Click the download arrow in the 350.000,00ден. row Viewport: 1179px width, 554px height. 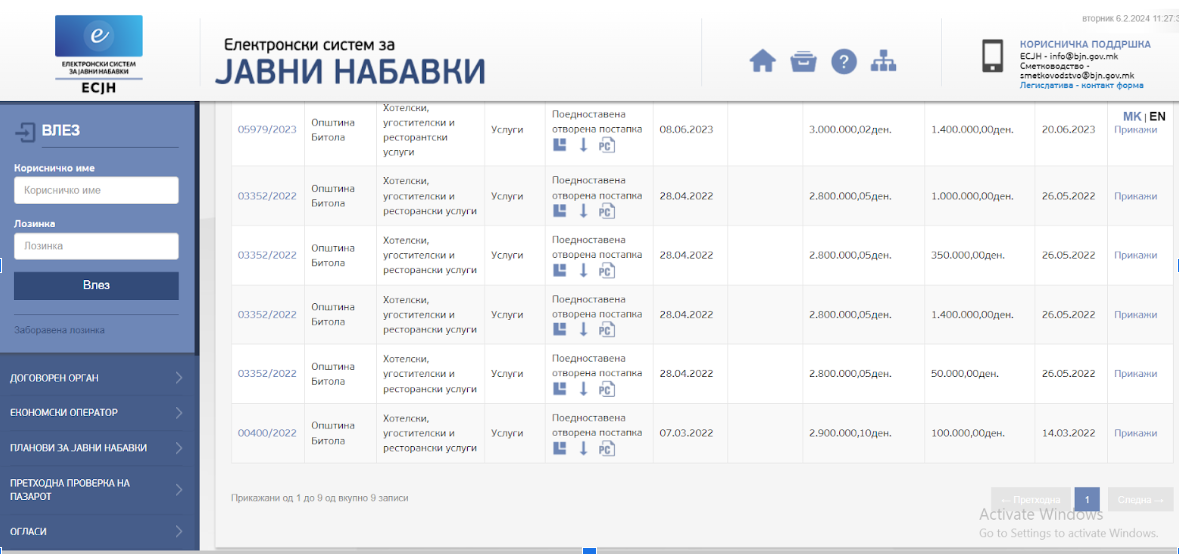click(583, 270)
